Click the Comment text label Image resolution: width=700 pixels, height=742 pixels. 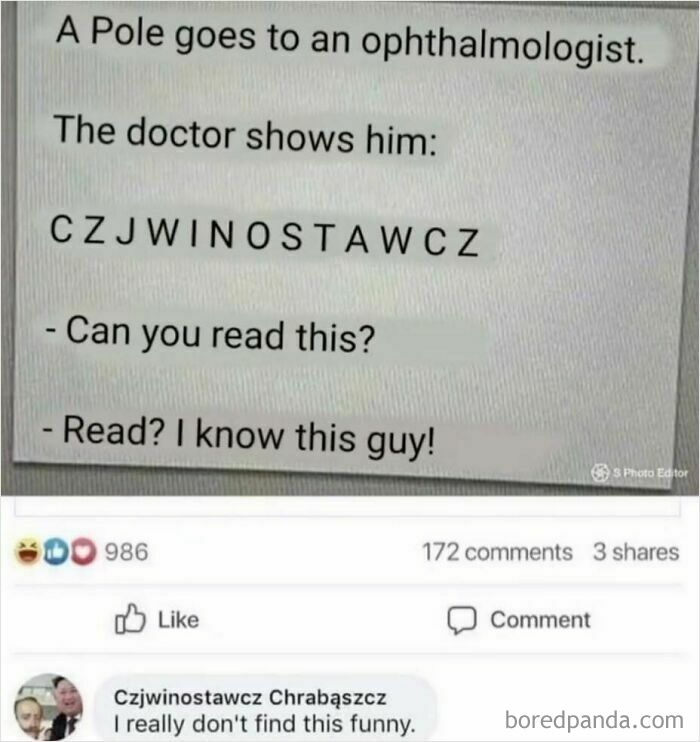[540, 620]
